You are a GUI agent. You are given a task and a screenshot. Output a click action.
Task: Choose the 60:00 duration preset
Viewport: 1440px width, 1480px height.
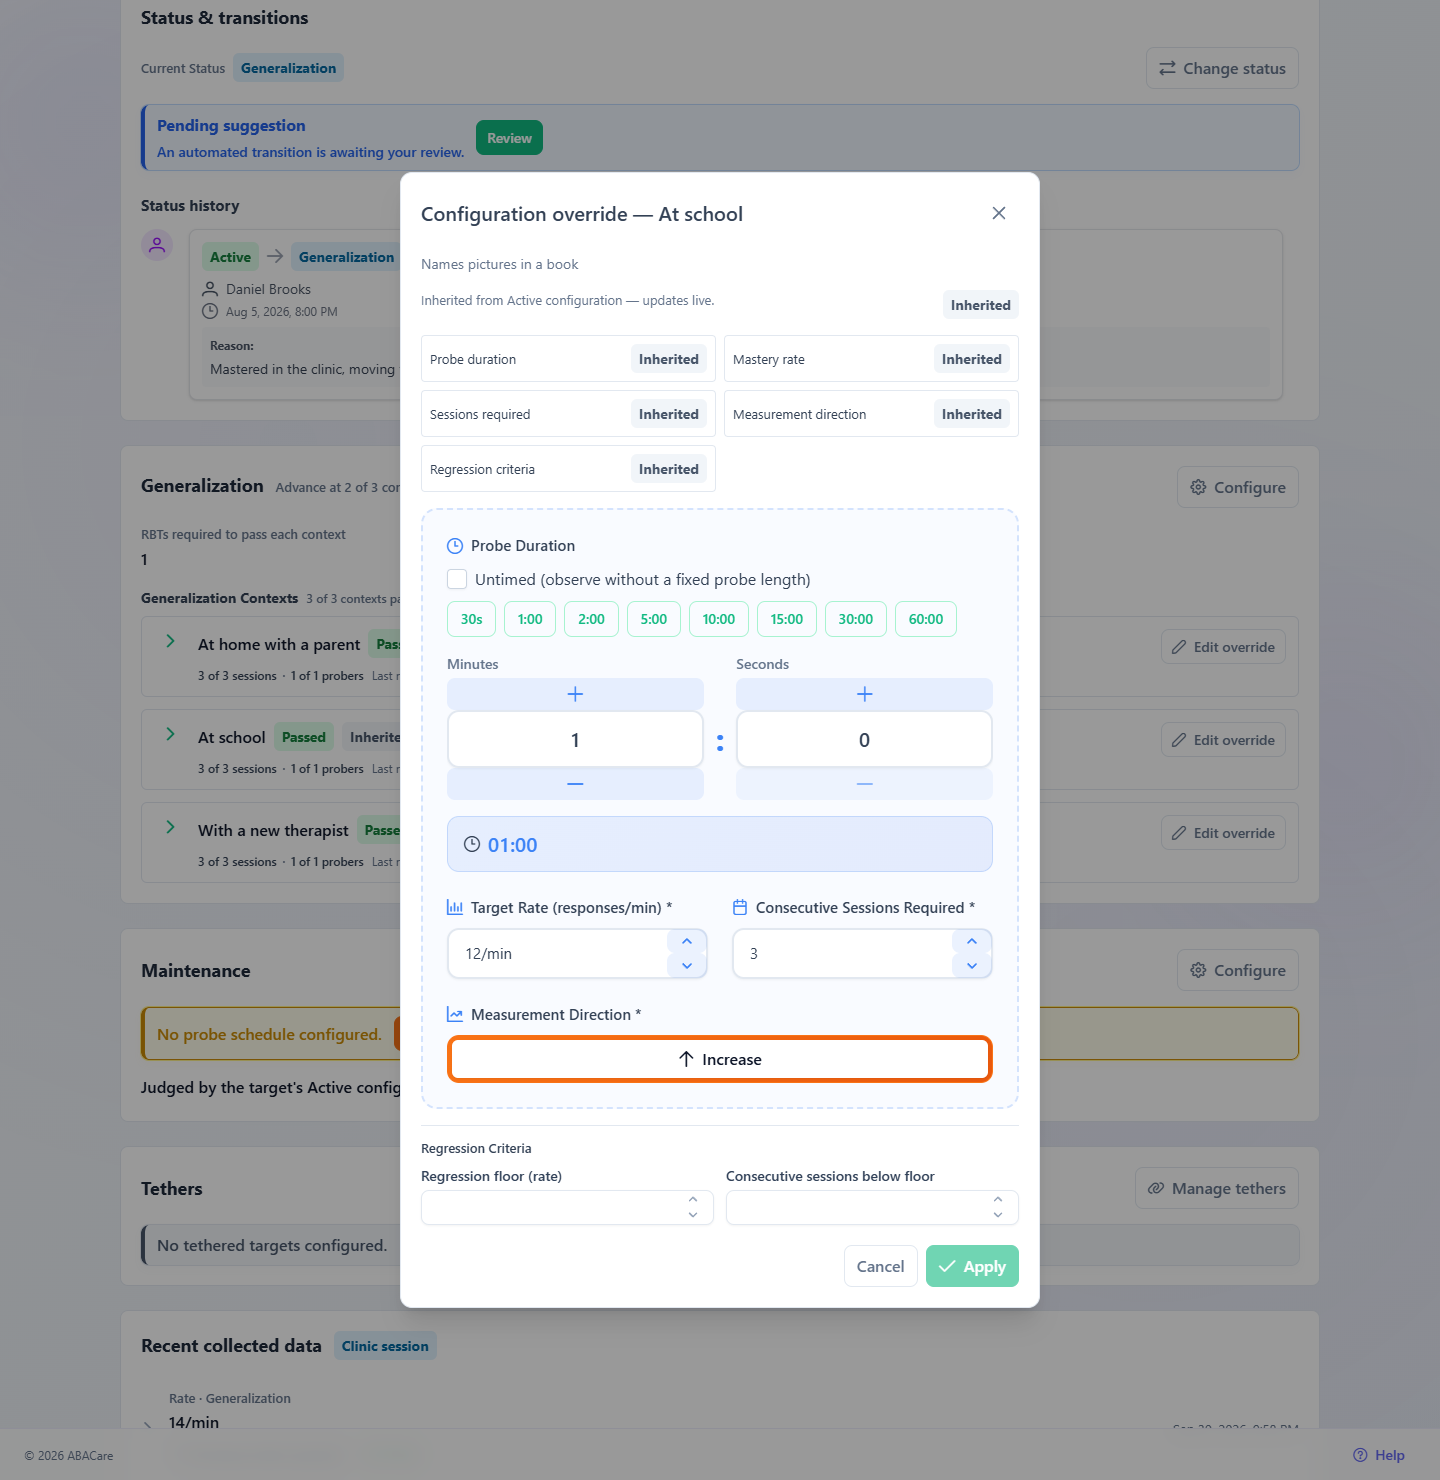(x=926, y=619)
